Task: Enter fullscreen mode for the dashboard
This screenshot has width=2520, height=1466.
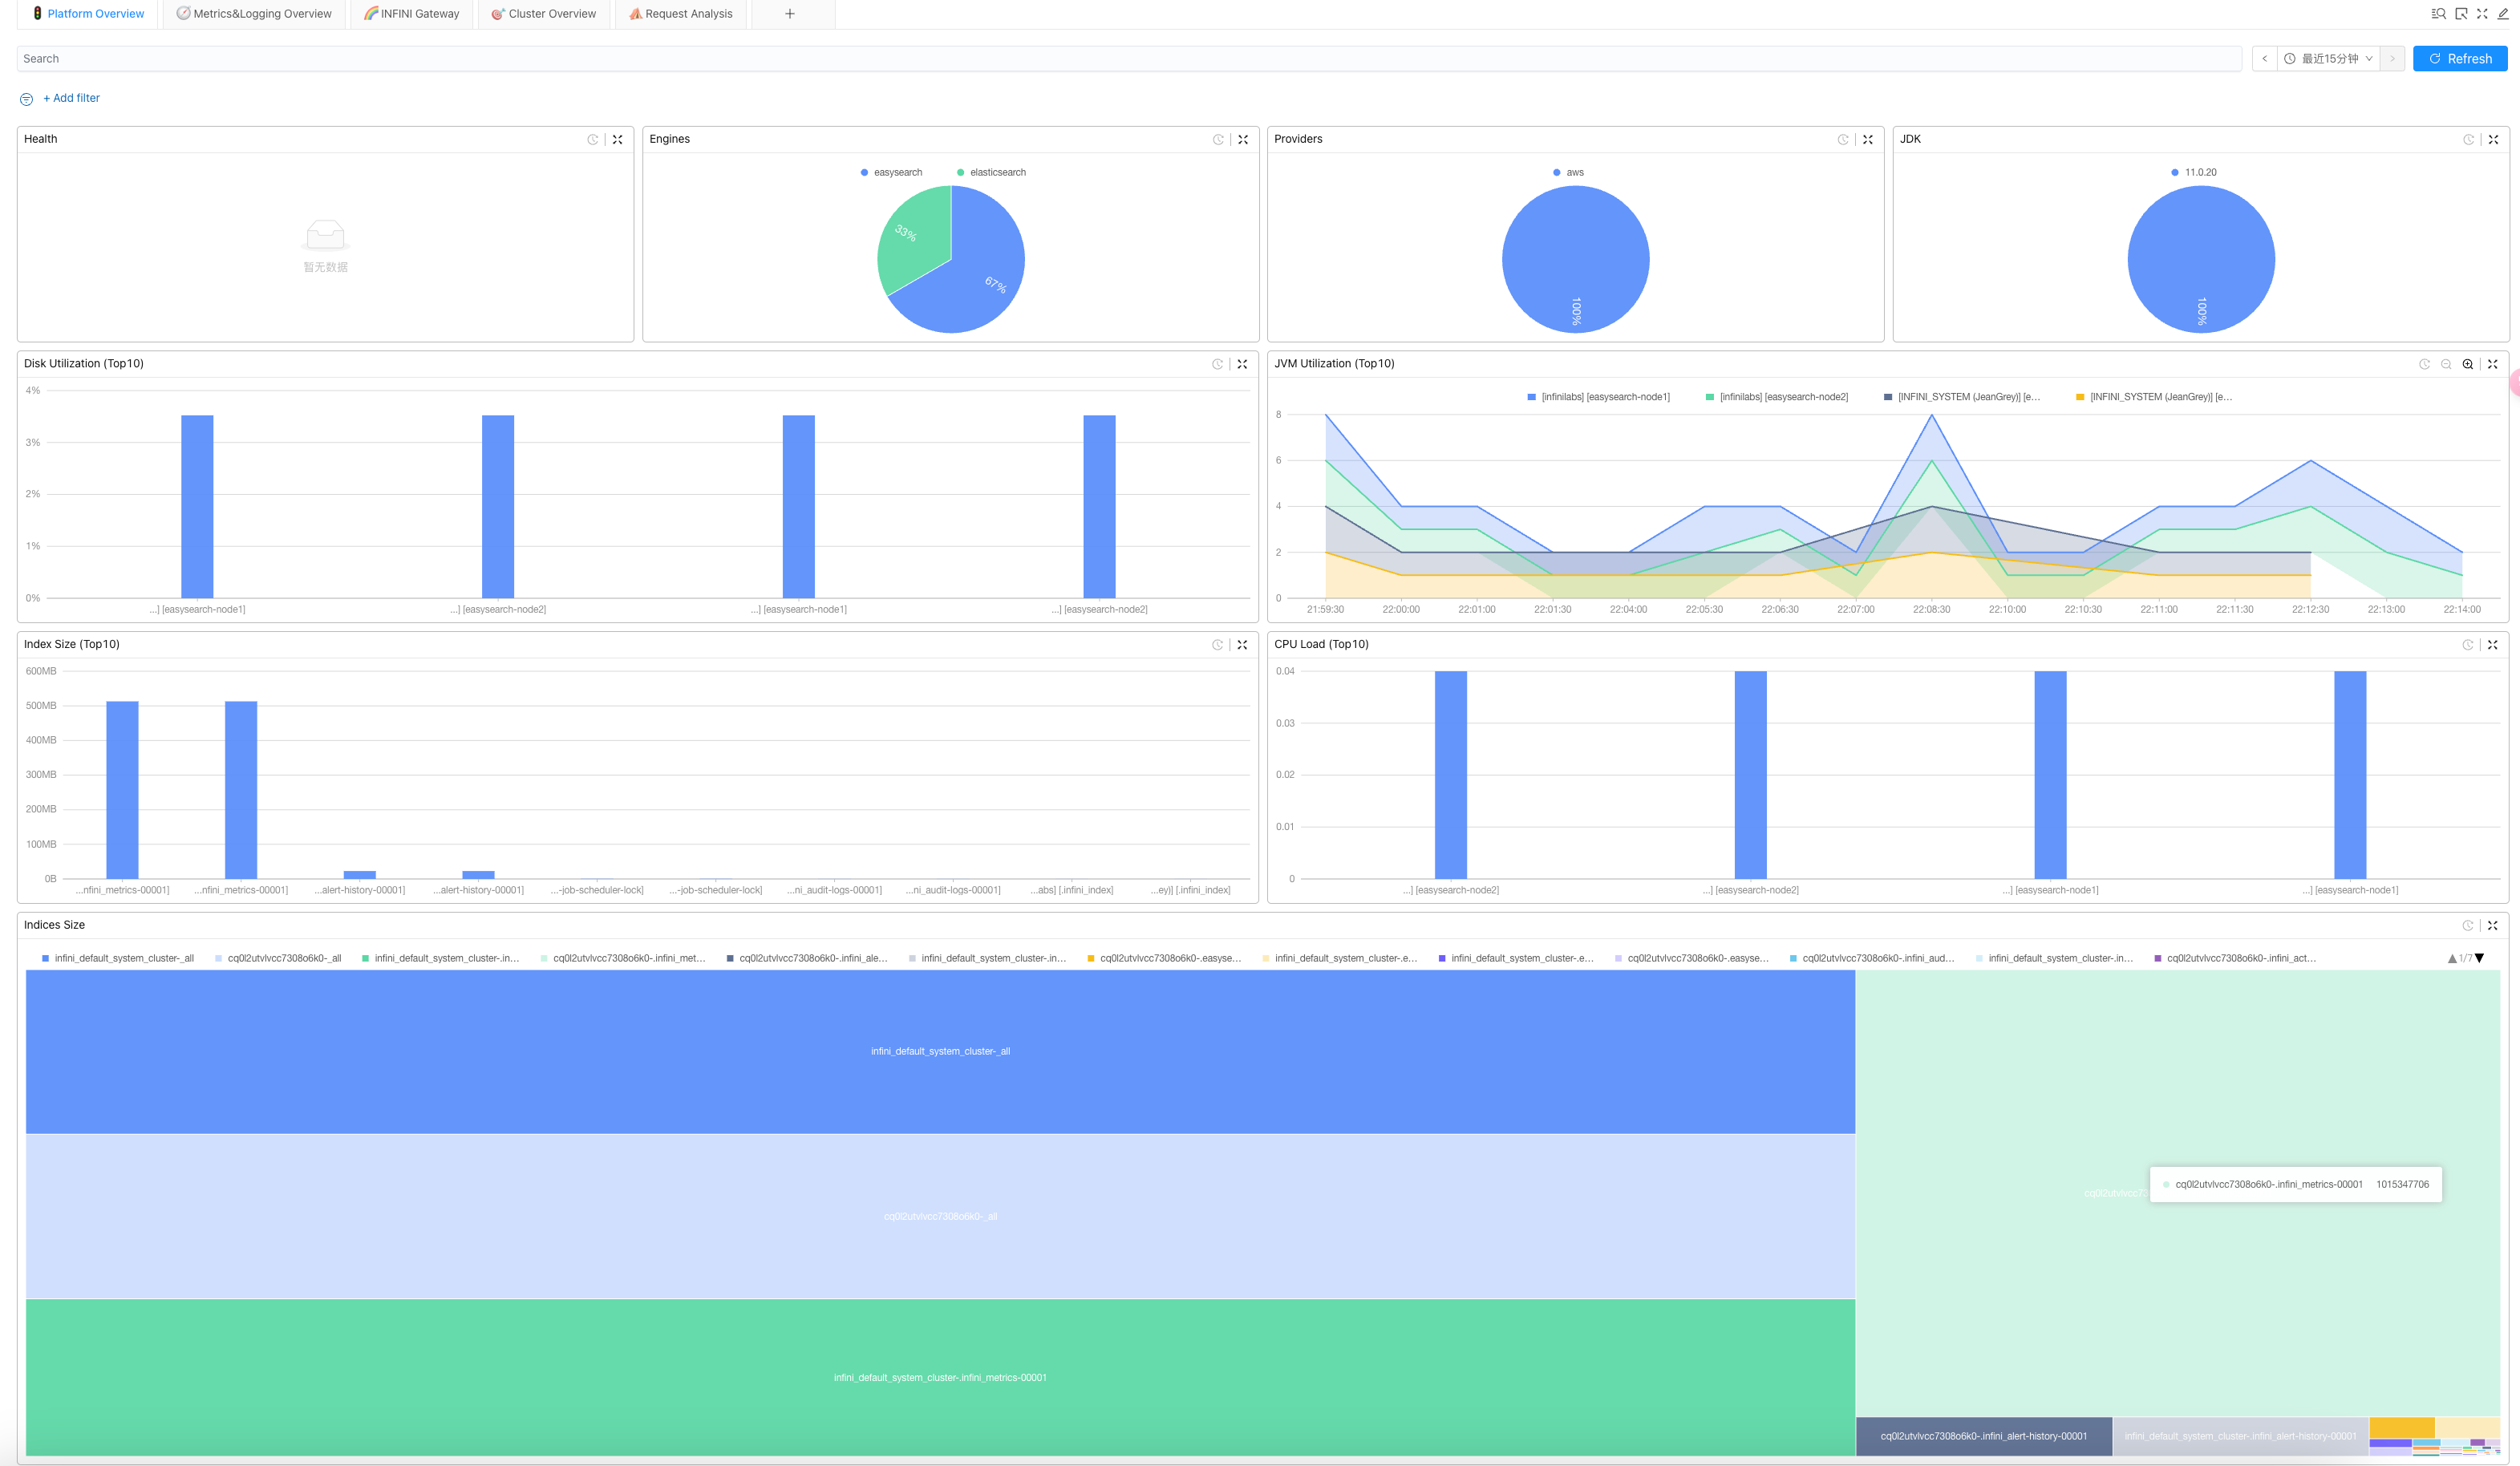Action: click(x=2482, y=14)
